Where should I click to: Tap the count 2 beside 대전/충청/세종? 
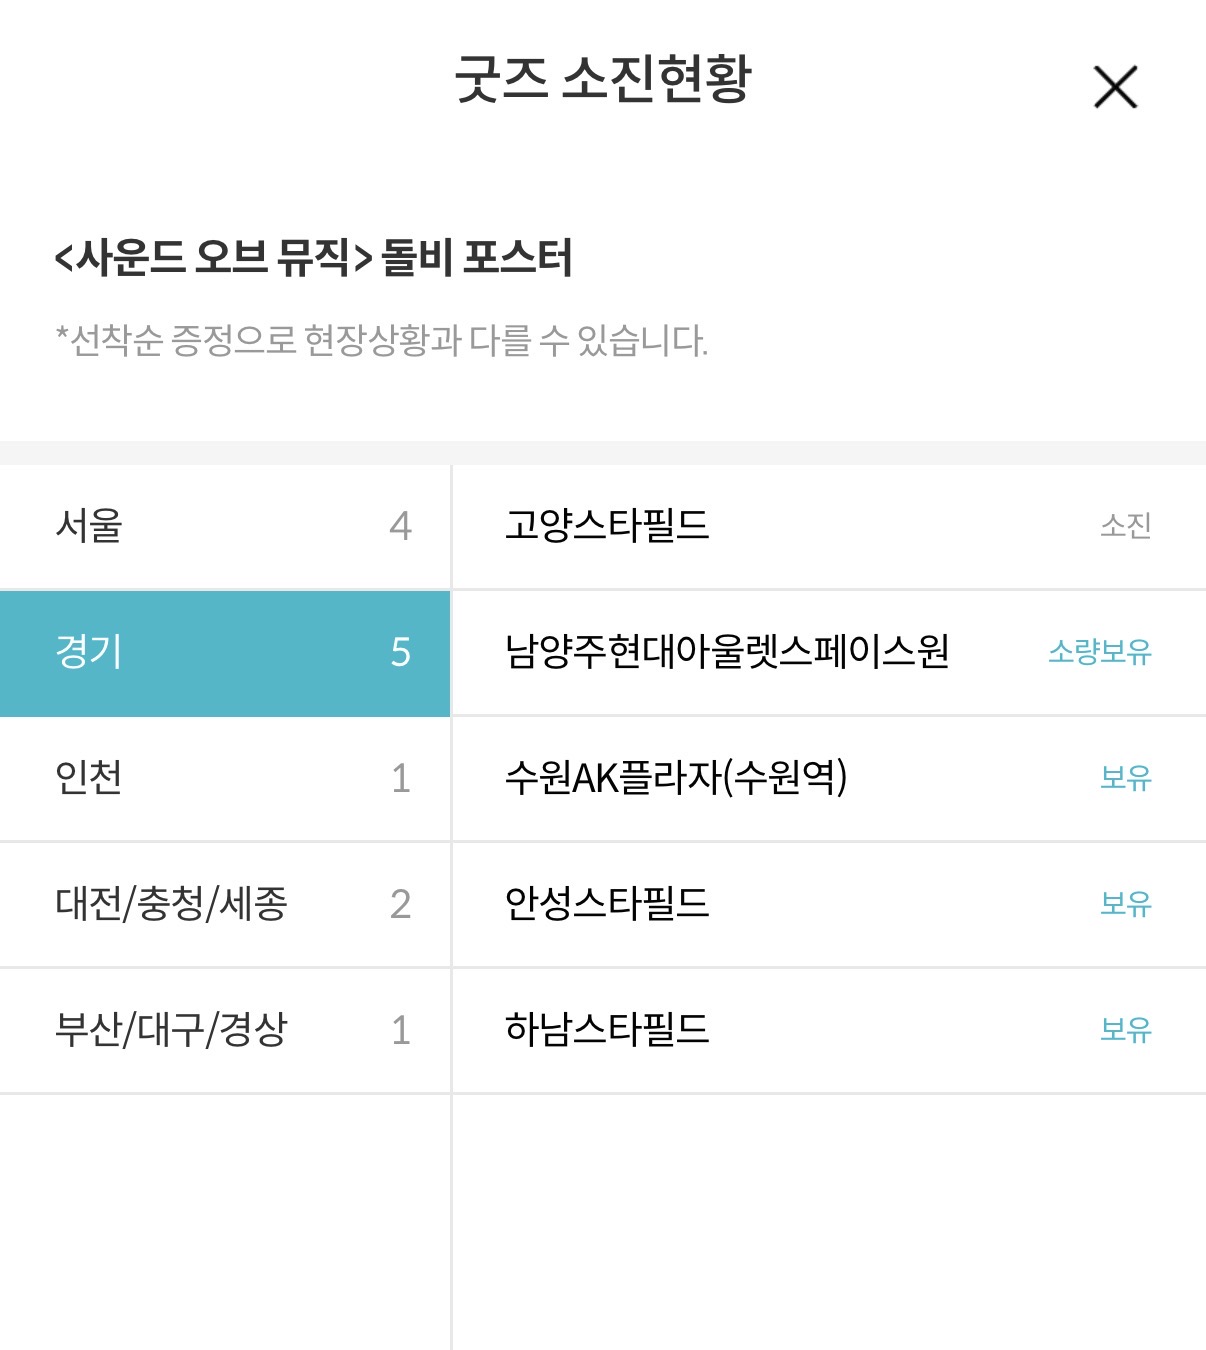click(x=400, y=905)
